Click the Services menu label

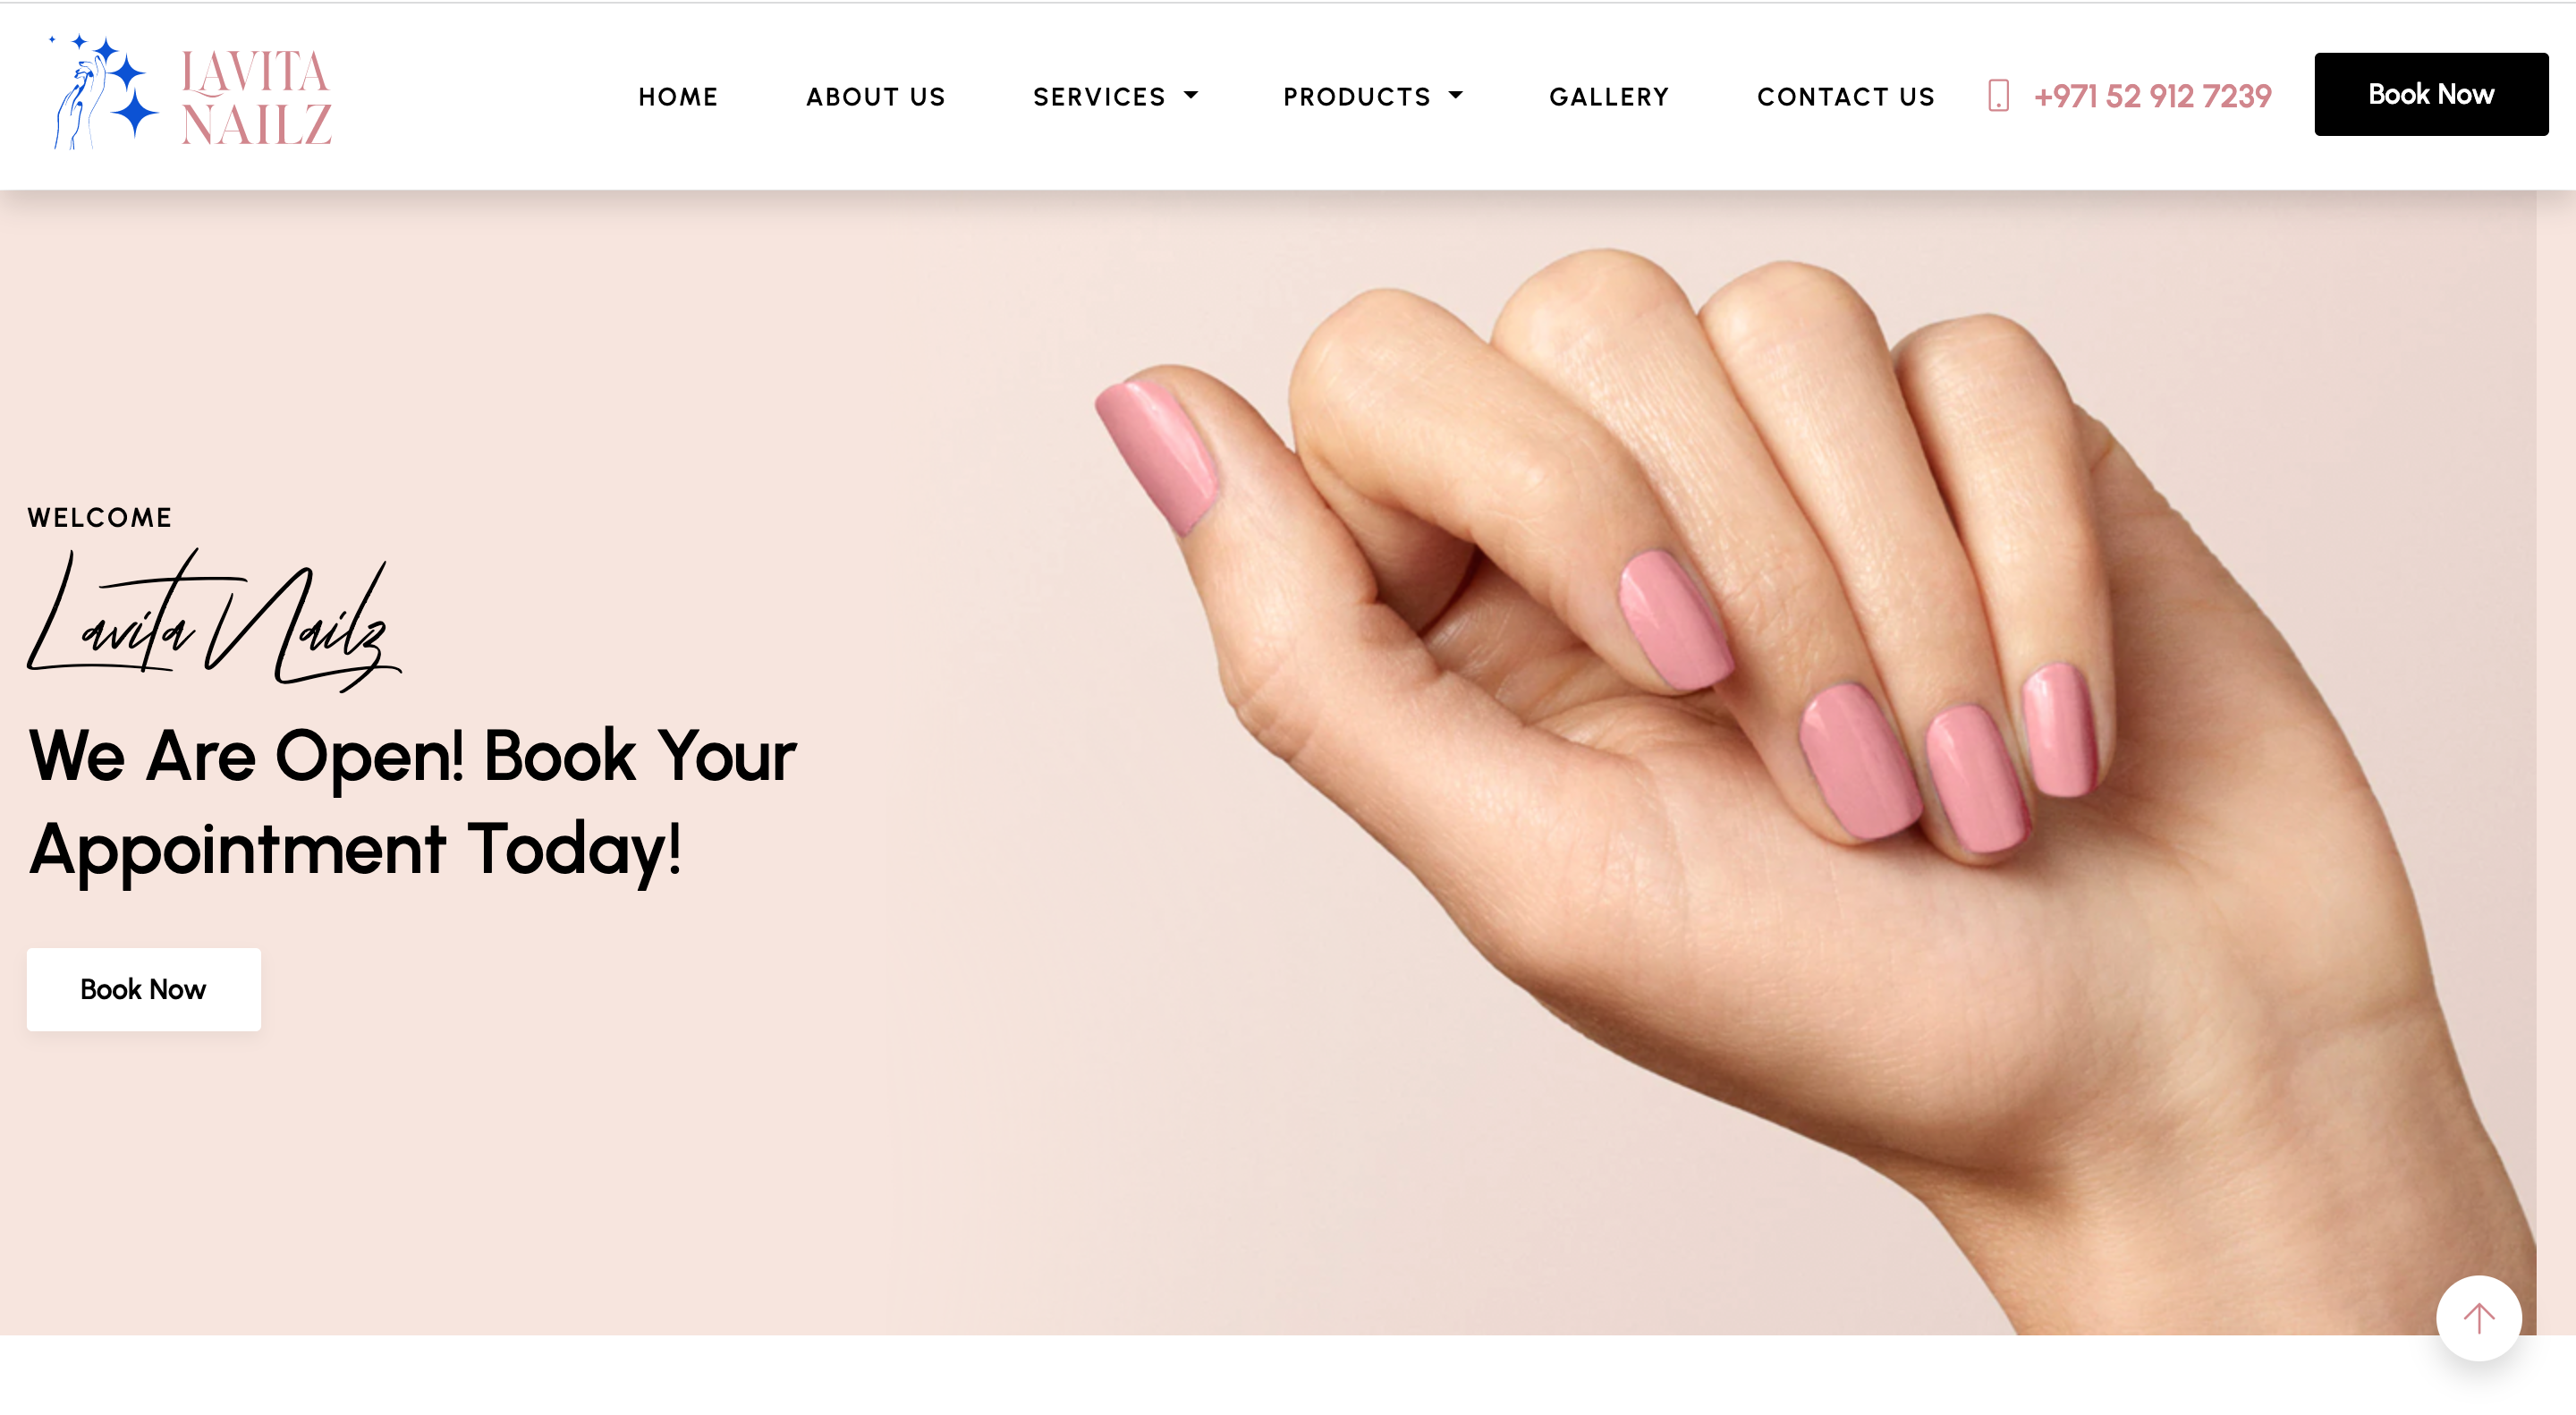(x=1099, y=97)
